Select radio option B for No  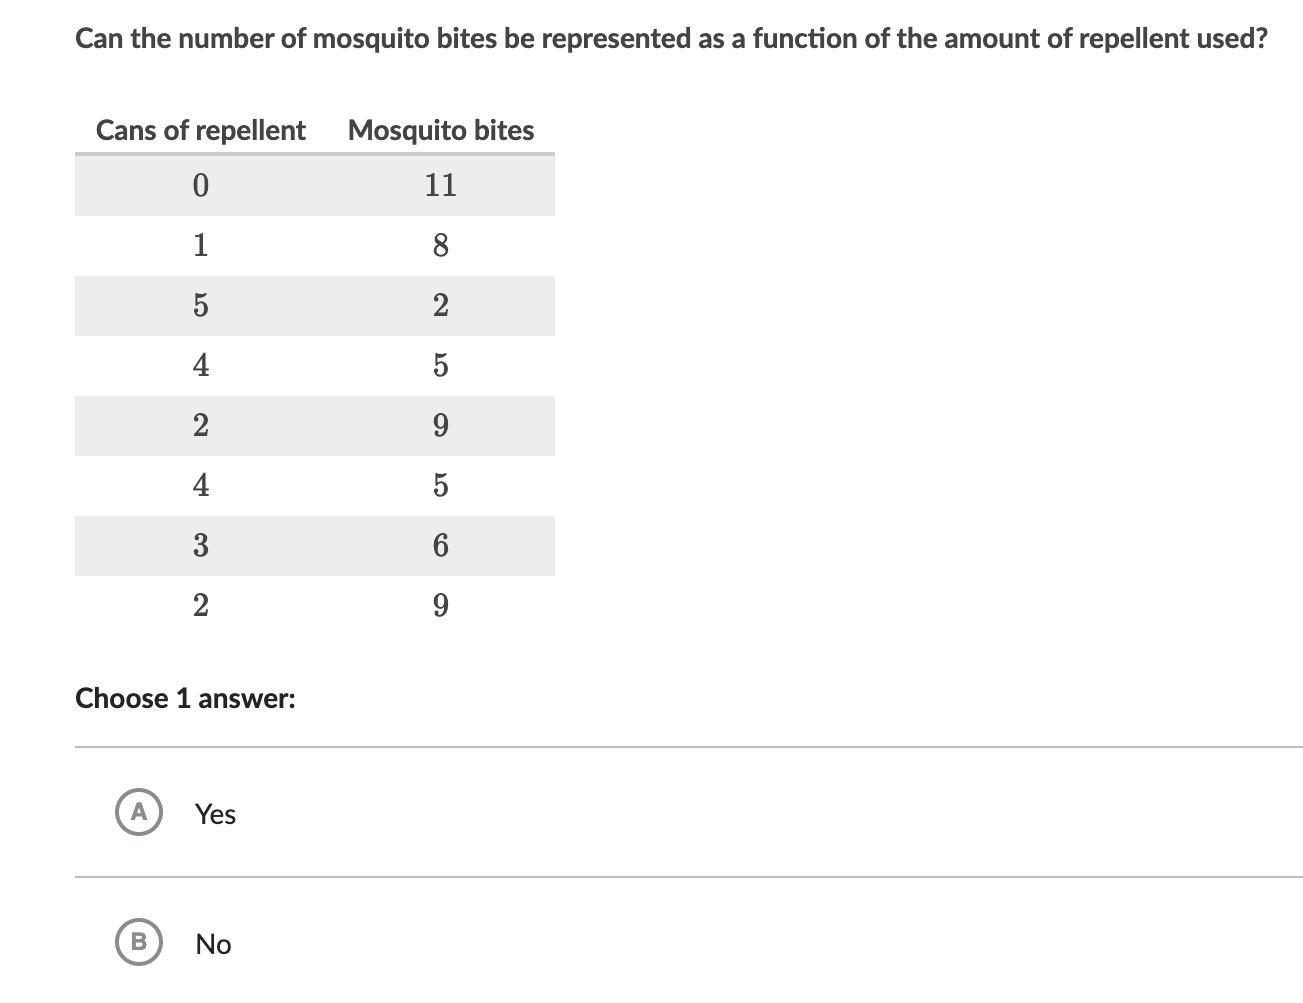tap(139, 941)
